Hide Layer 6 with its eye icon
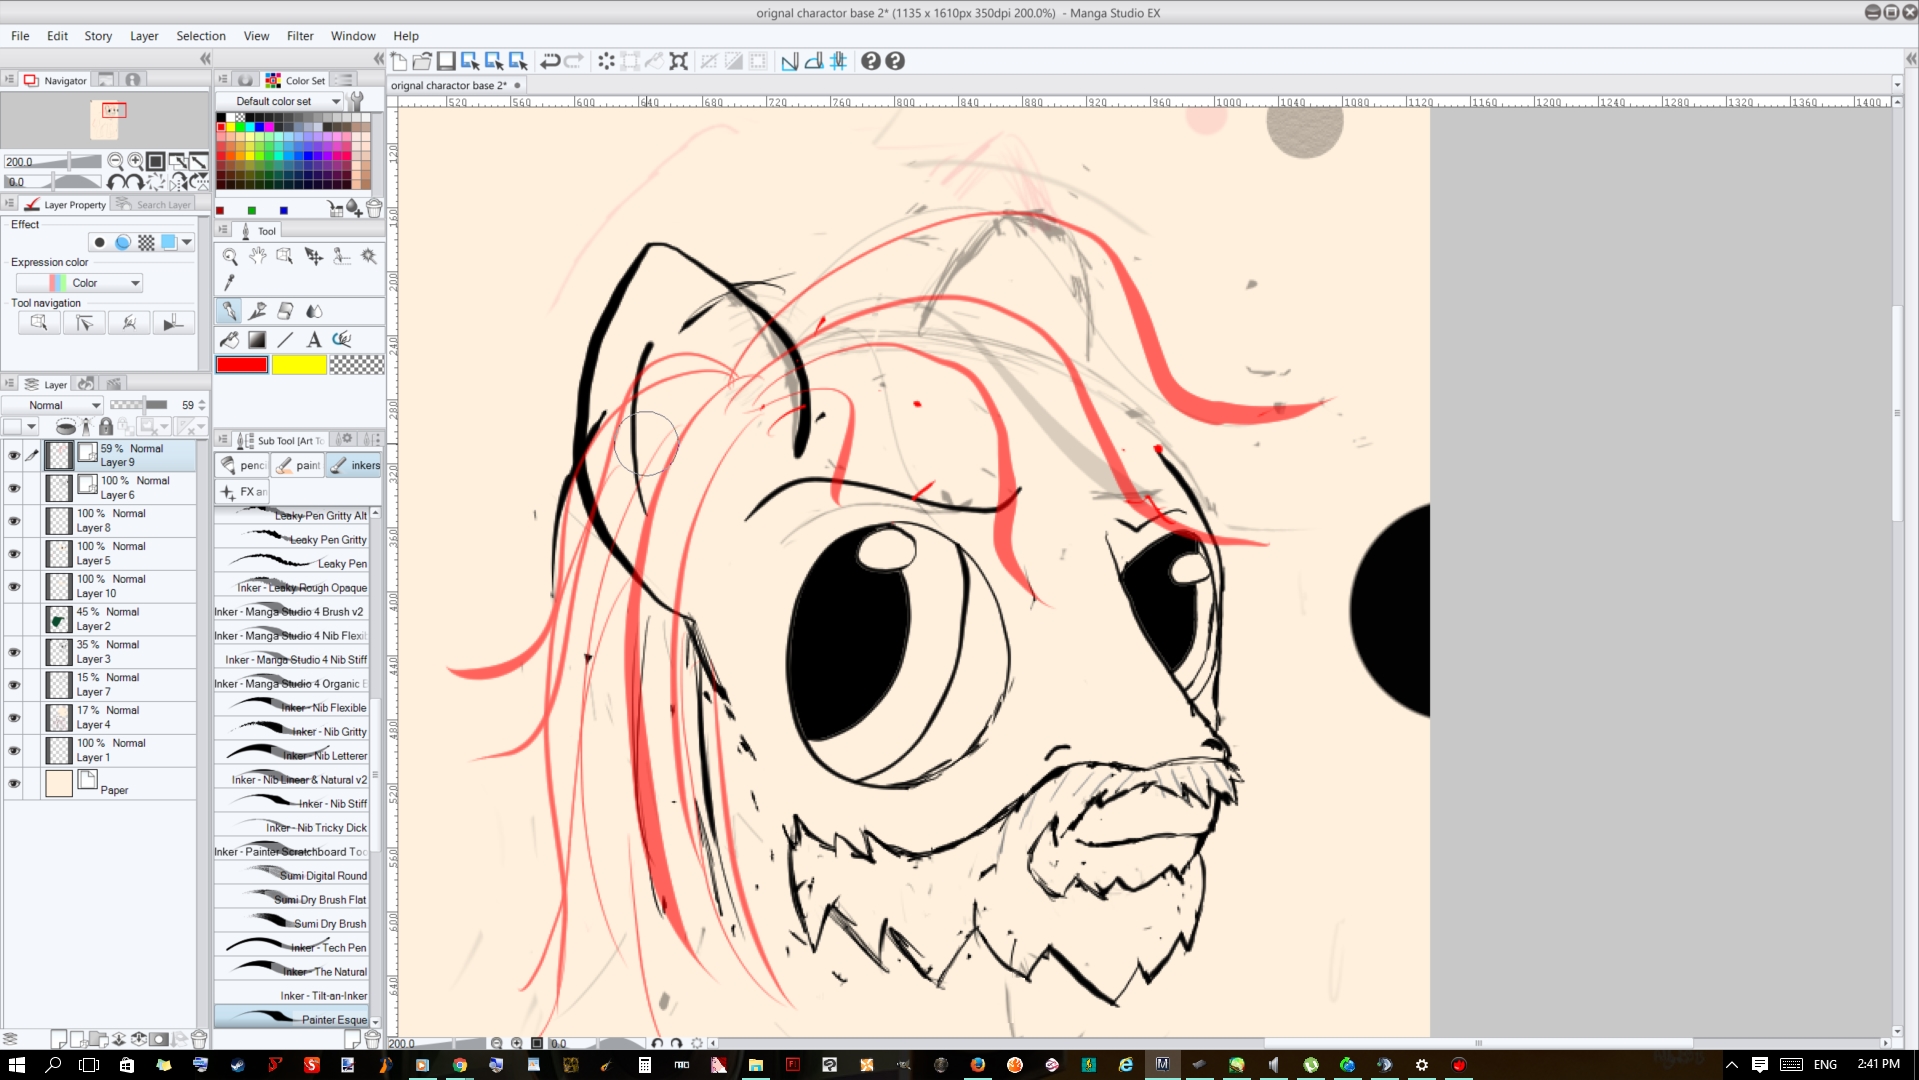1919x1080 pixels. [14, 488]
